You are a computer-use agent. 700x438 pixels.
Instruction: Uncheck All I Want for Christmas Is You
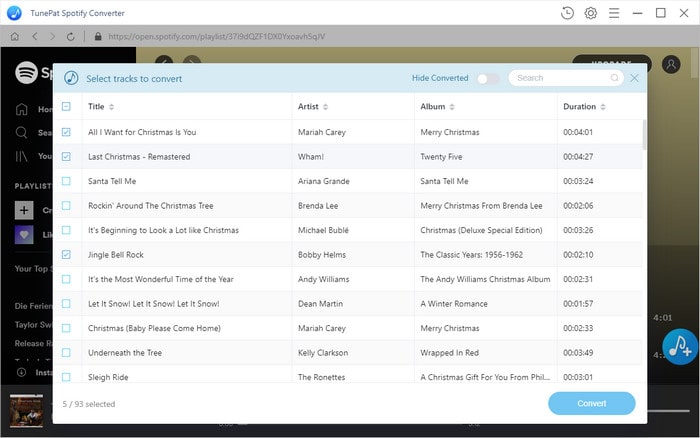(x=66, y=132)
